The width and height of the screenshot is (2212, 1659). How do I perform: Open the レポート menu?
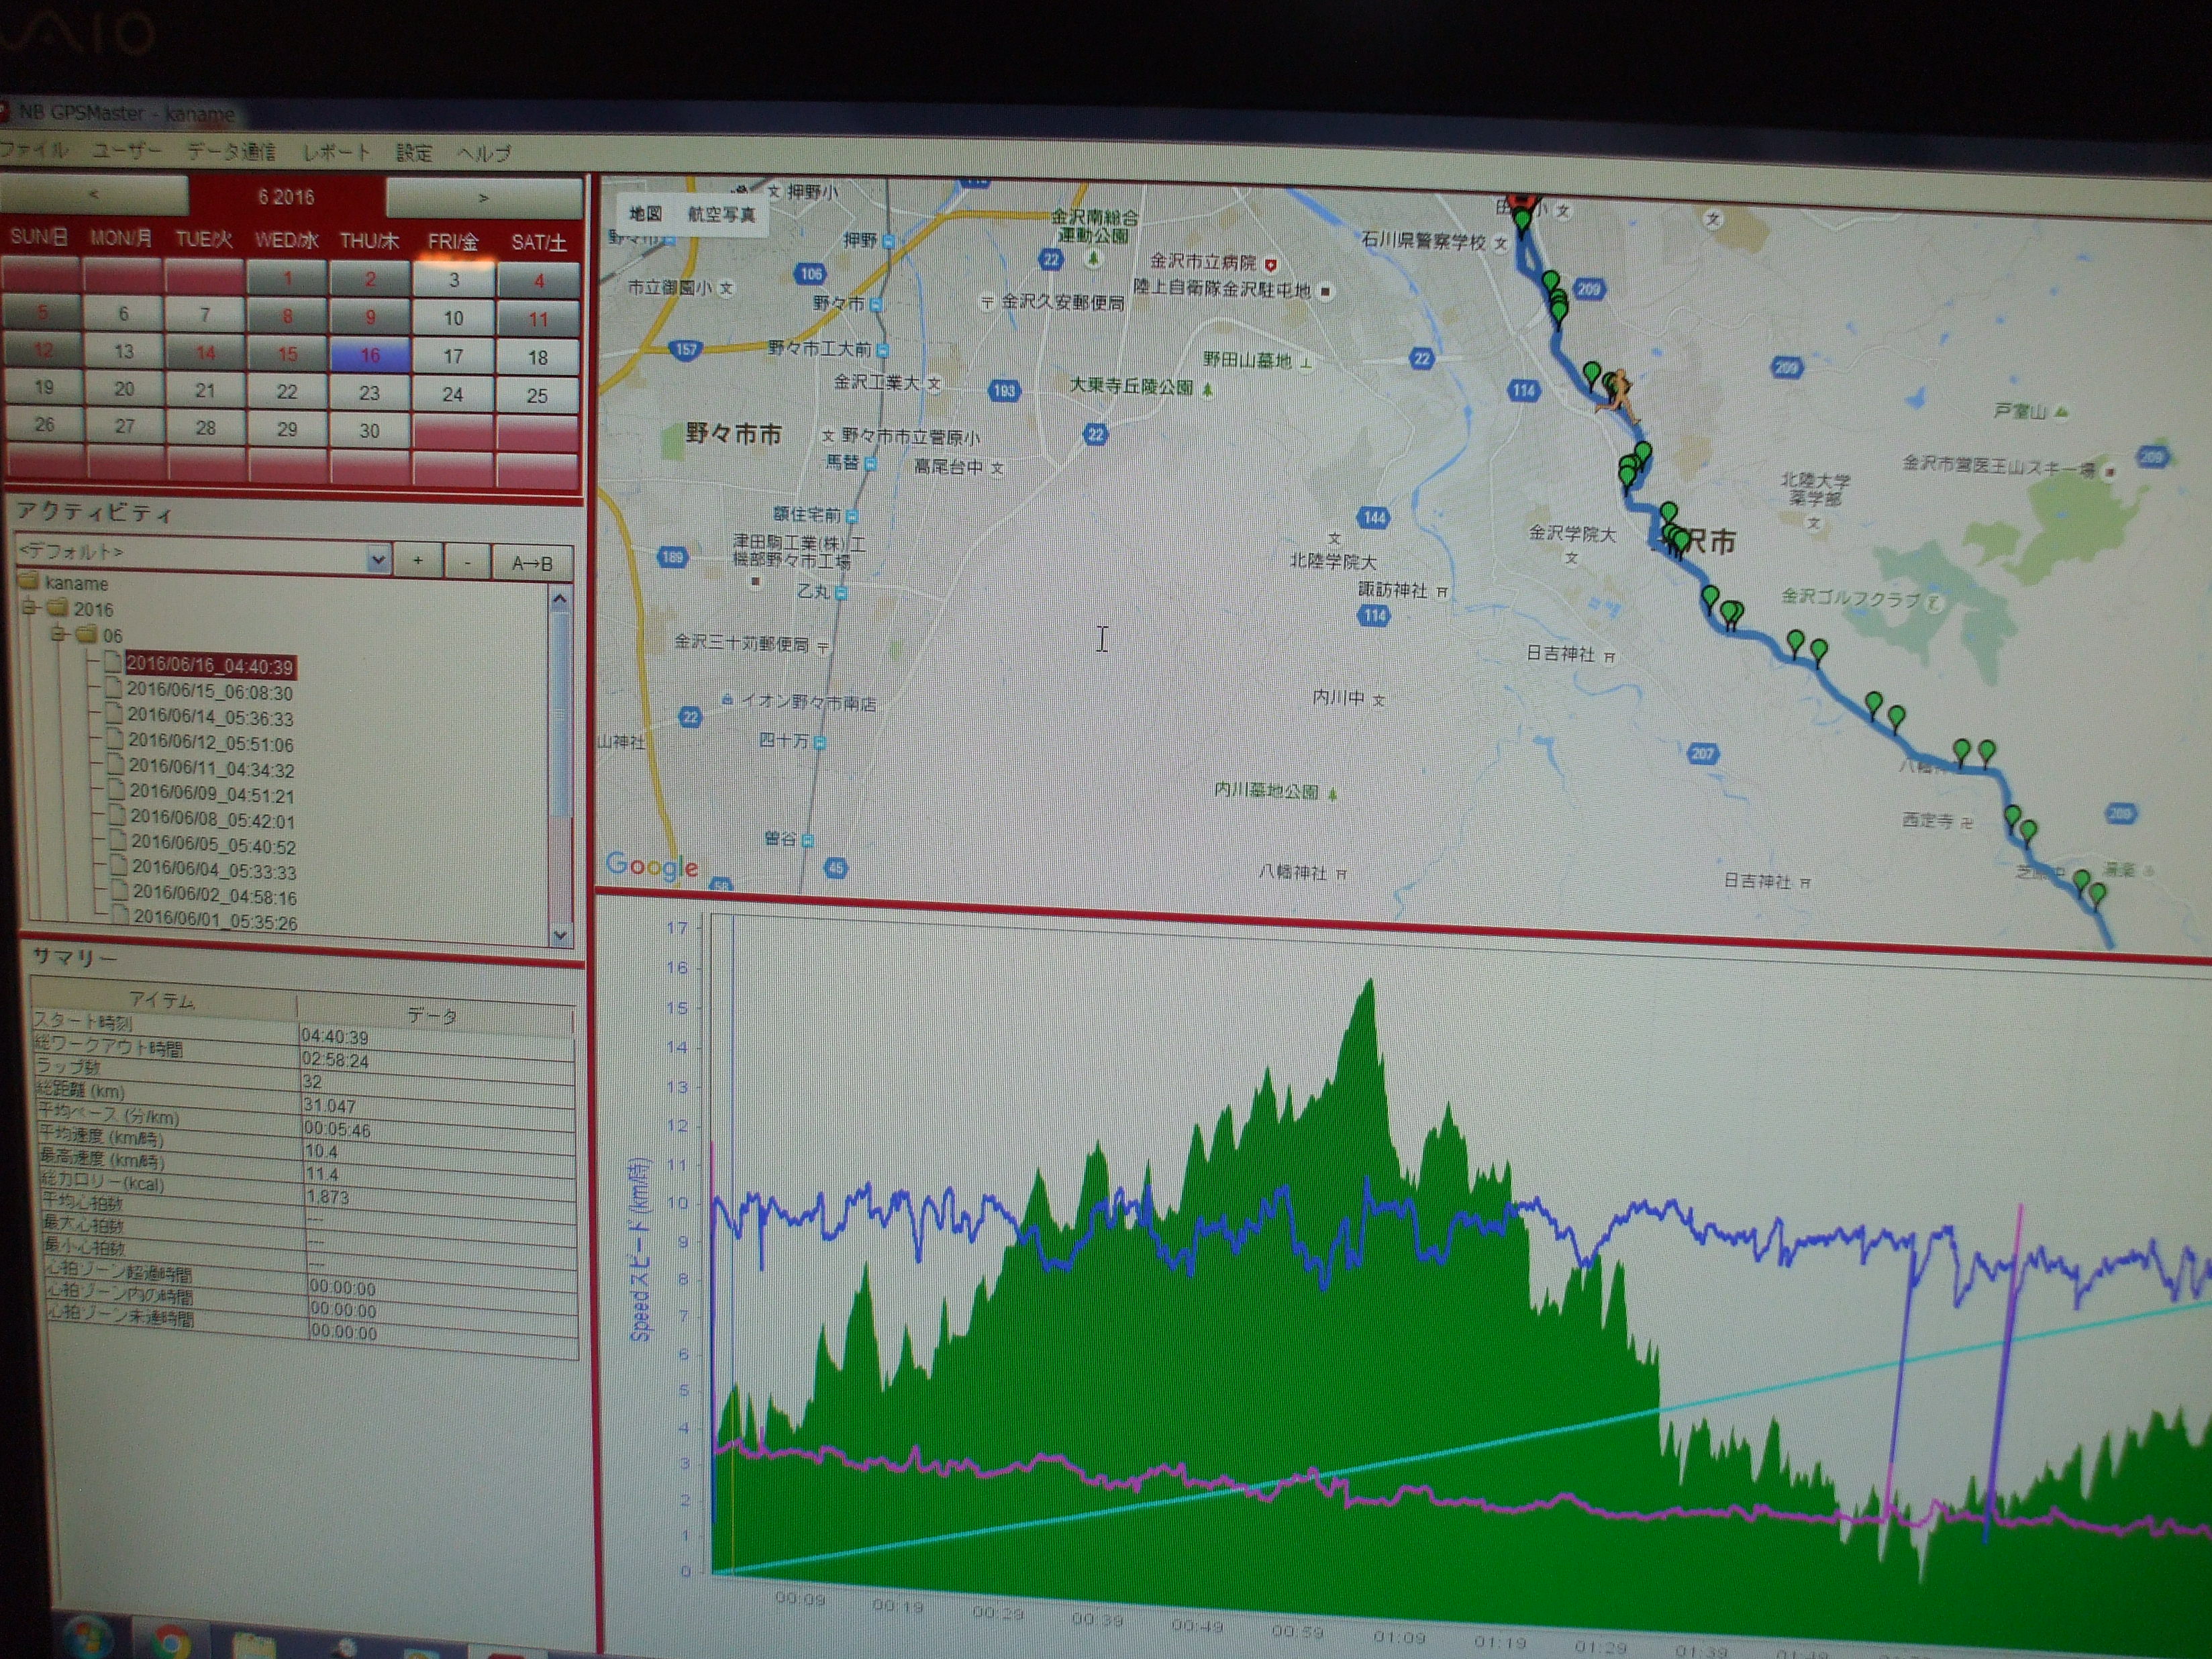point(336,152)
